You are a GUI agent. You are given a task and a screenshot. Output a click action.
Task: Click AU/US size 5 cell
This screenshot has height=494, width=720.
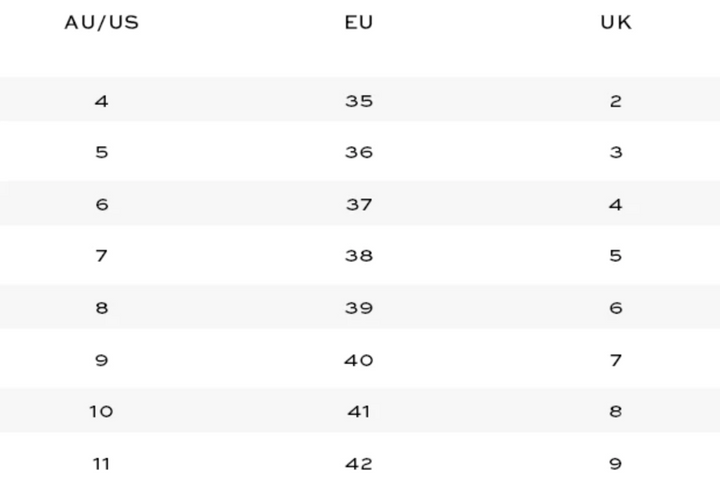[101, 153]
